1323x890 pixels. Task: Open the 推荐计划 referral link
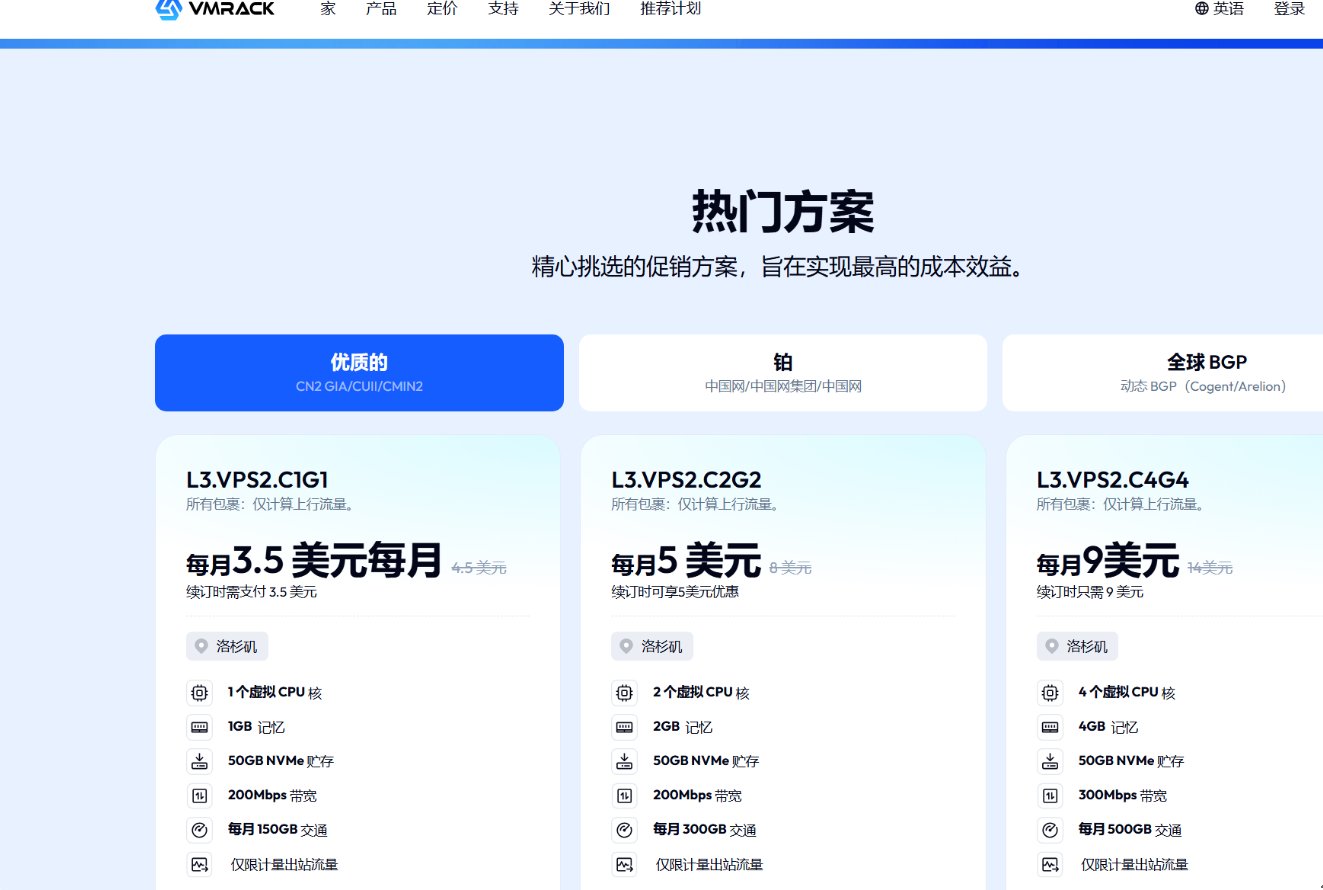(x=670, y=9)
